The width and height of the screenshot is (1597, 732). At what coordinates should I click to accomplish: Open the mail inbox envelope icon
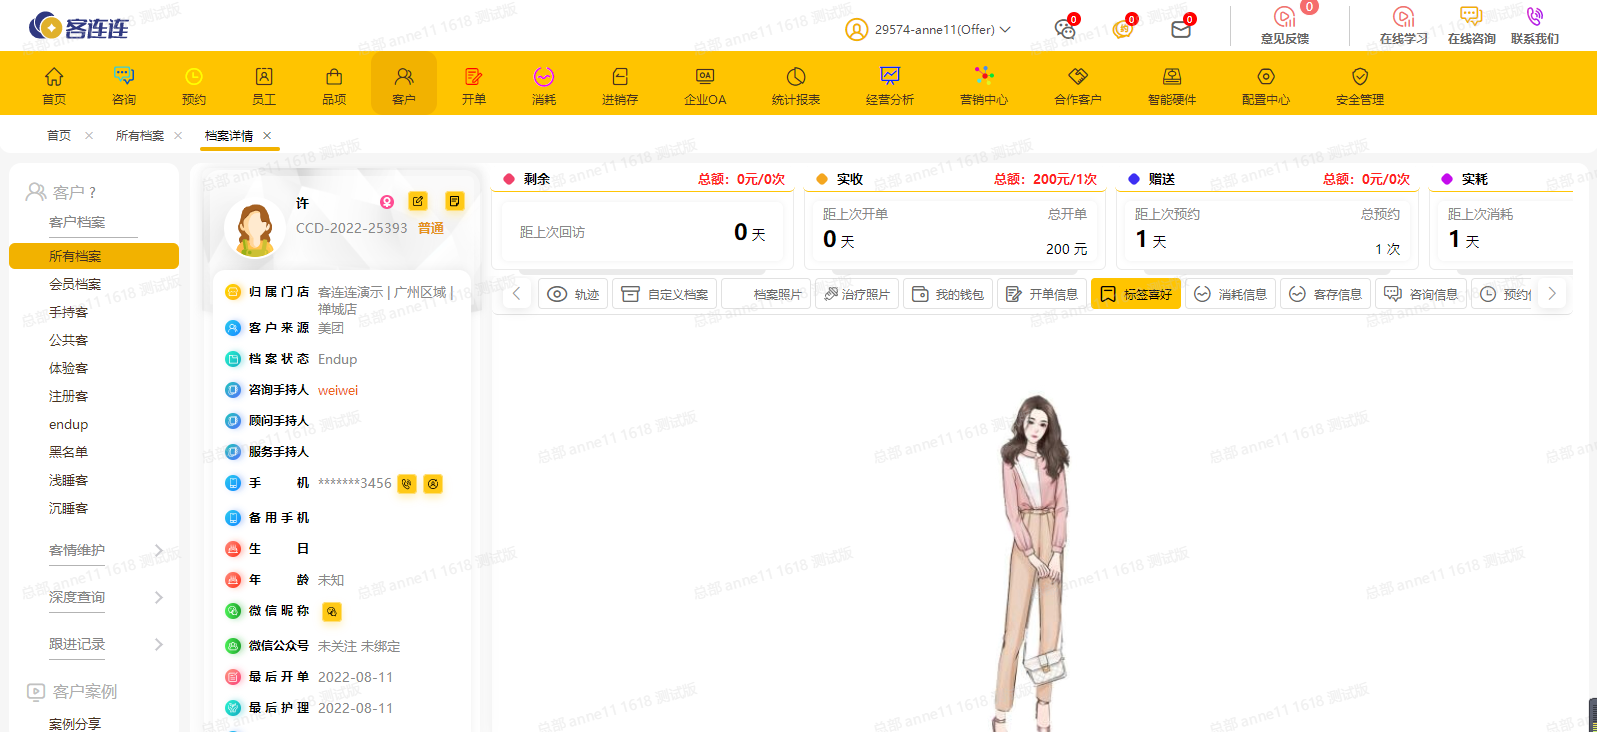[x=1181, y=29]
